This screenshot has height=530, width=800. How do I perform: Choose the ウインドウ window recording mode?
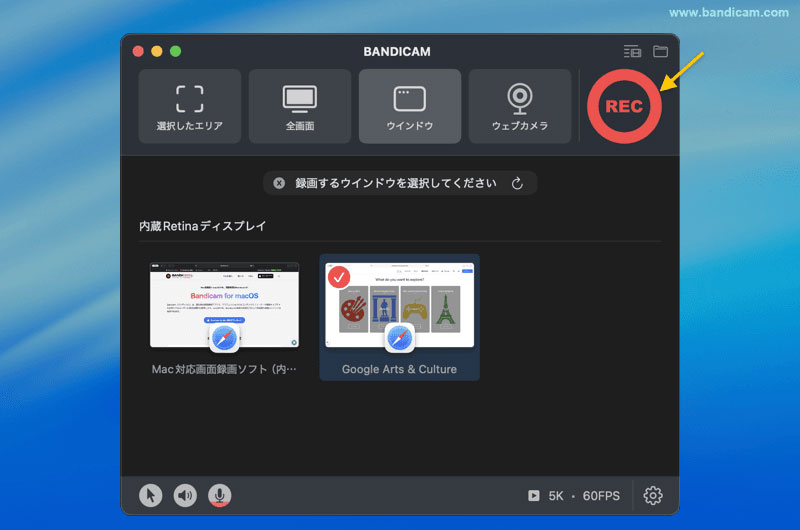click(410, 106)
